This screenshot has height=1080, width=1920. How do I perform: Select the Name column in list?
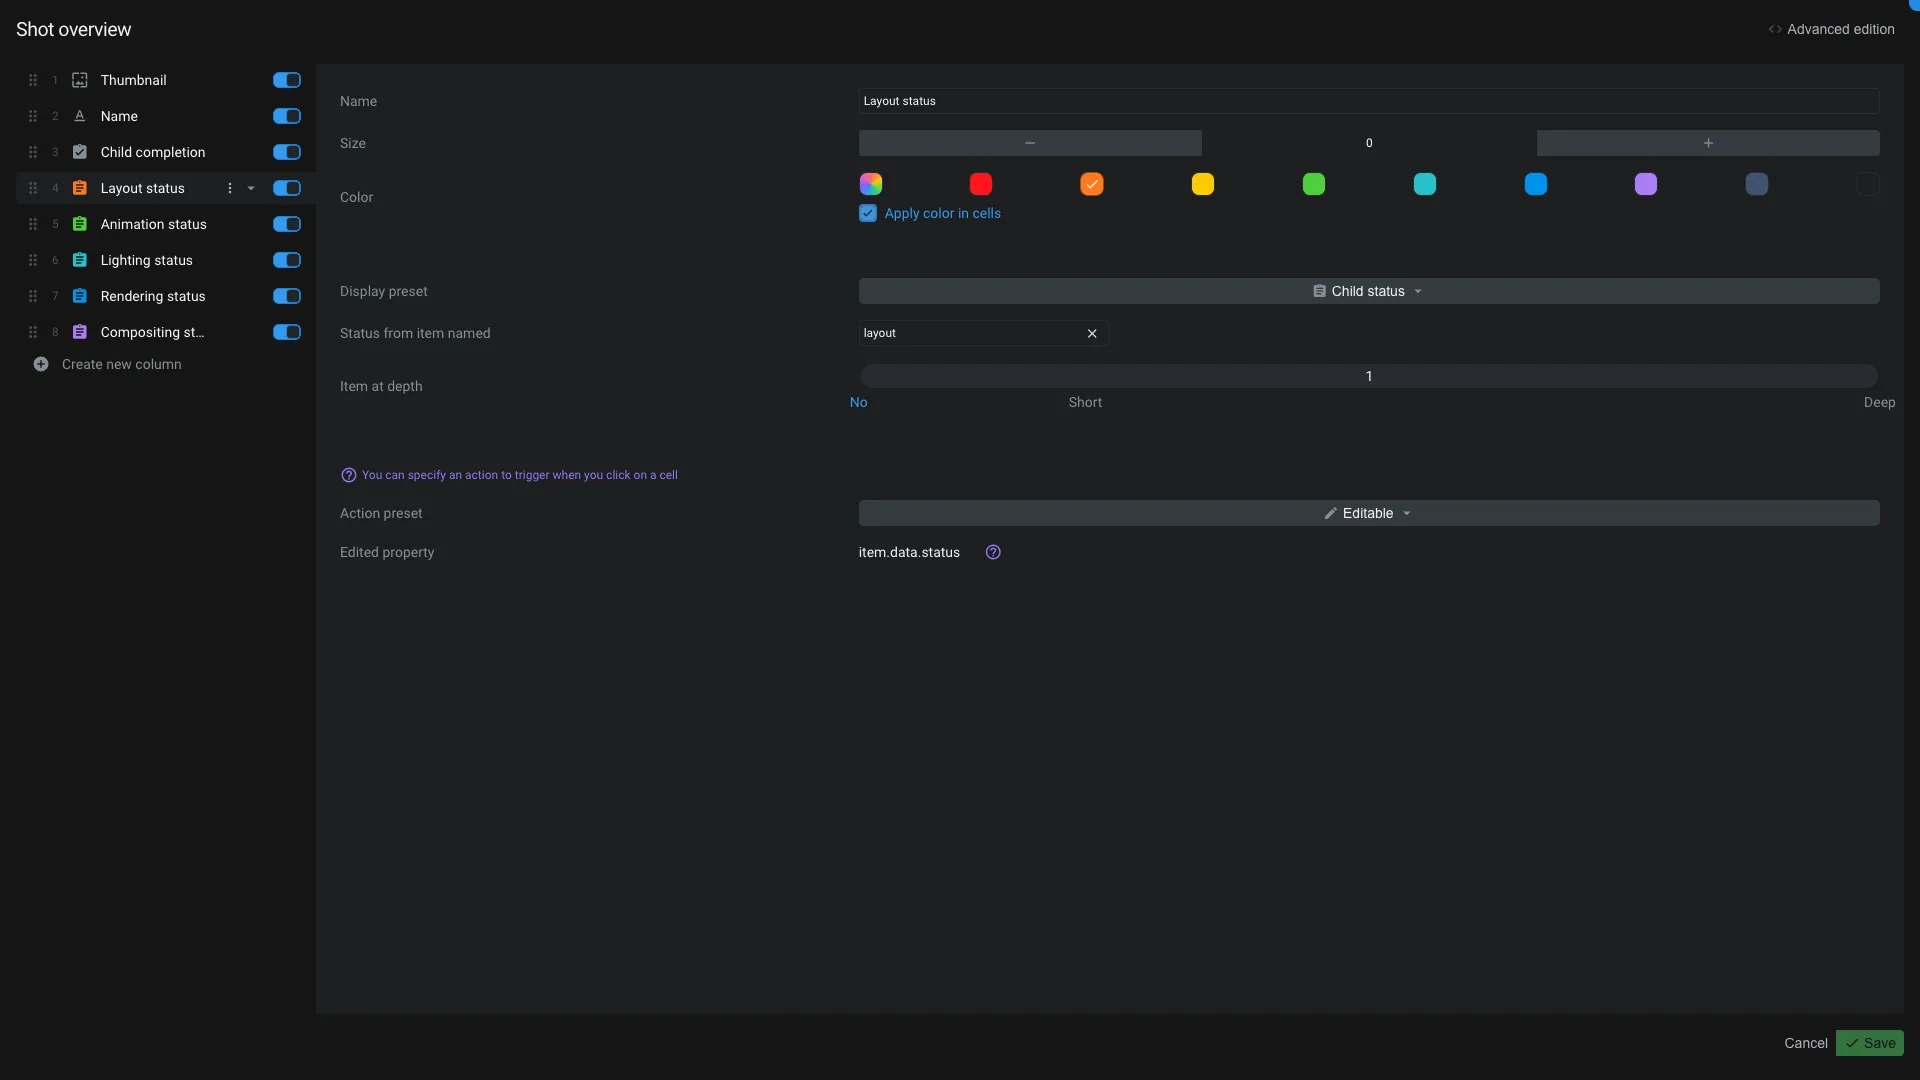119,116
